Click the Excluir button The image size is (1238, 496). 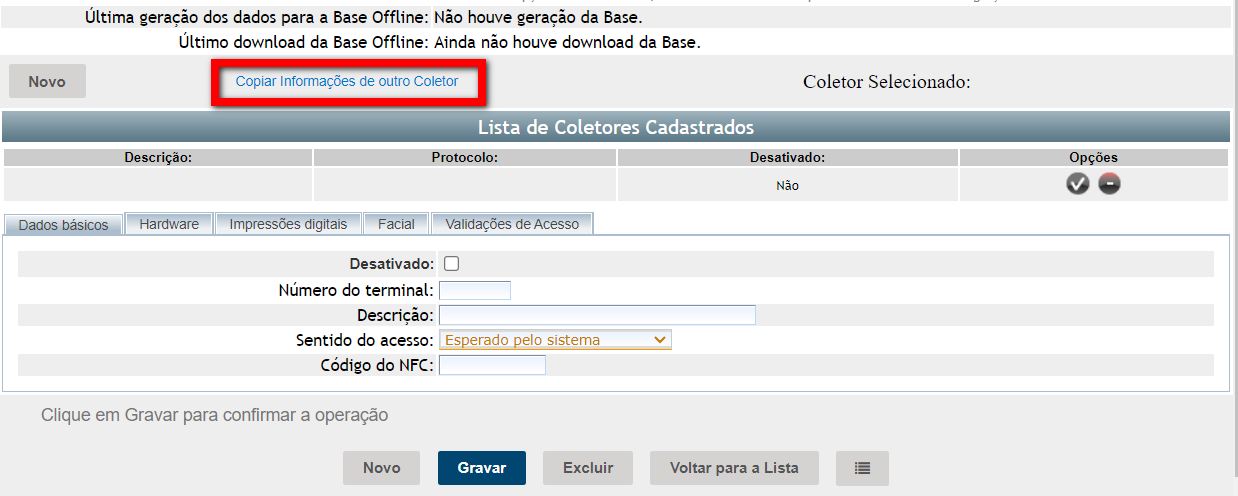pyautogui.click(x=588, y=468)
